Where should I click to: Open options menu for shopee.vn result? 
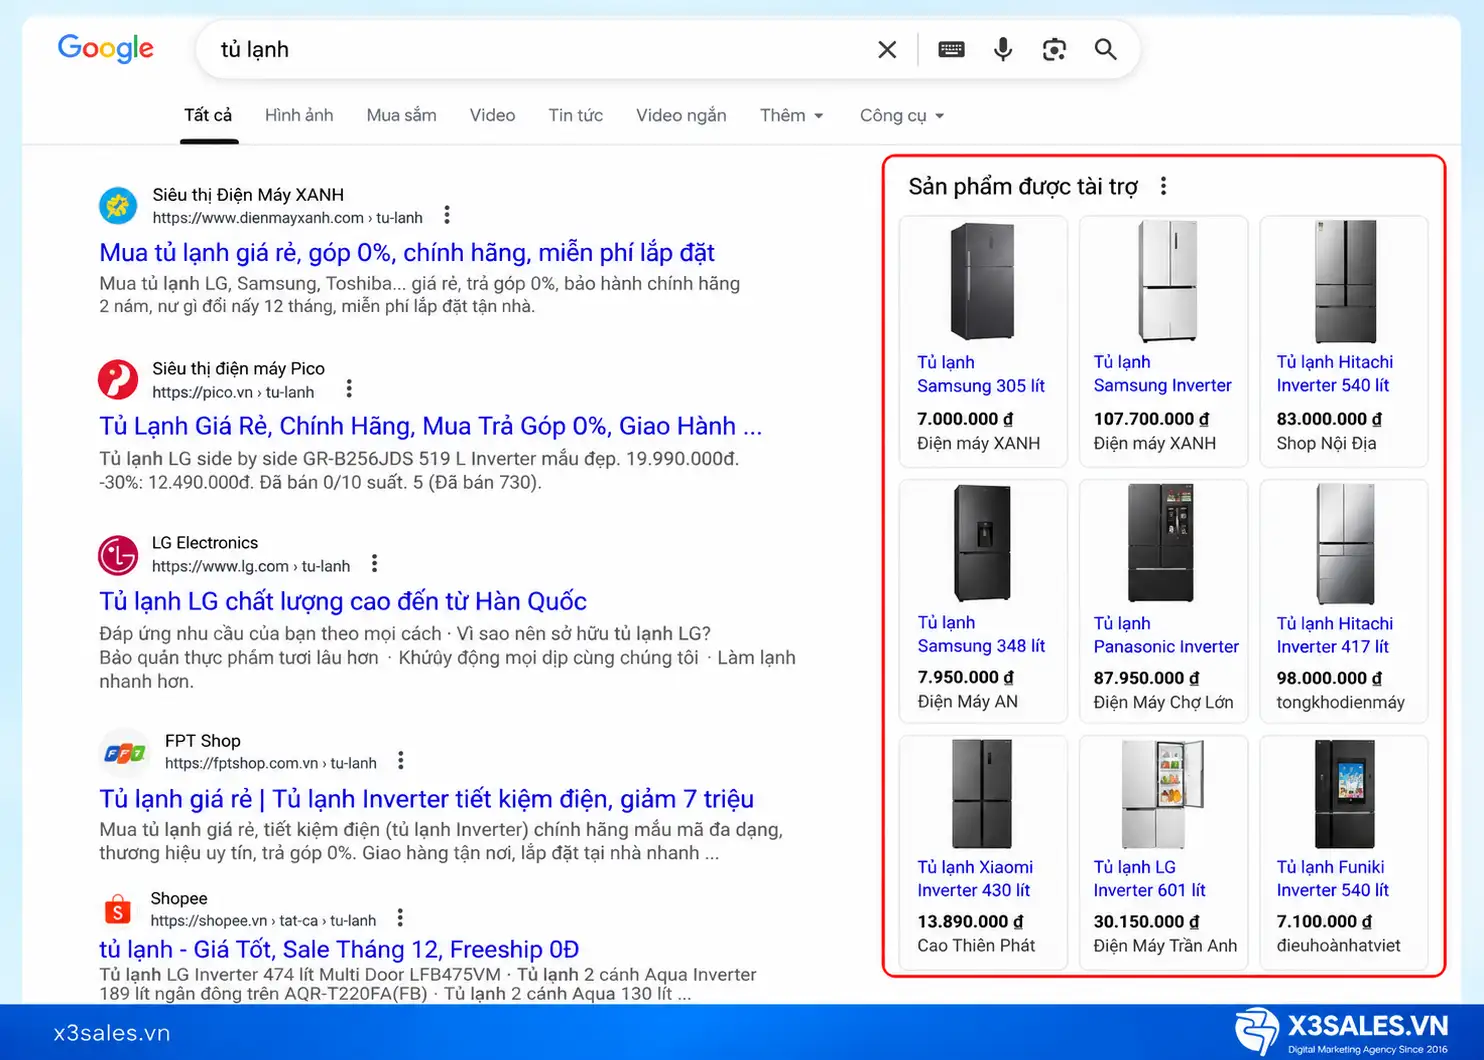400,918
